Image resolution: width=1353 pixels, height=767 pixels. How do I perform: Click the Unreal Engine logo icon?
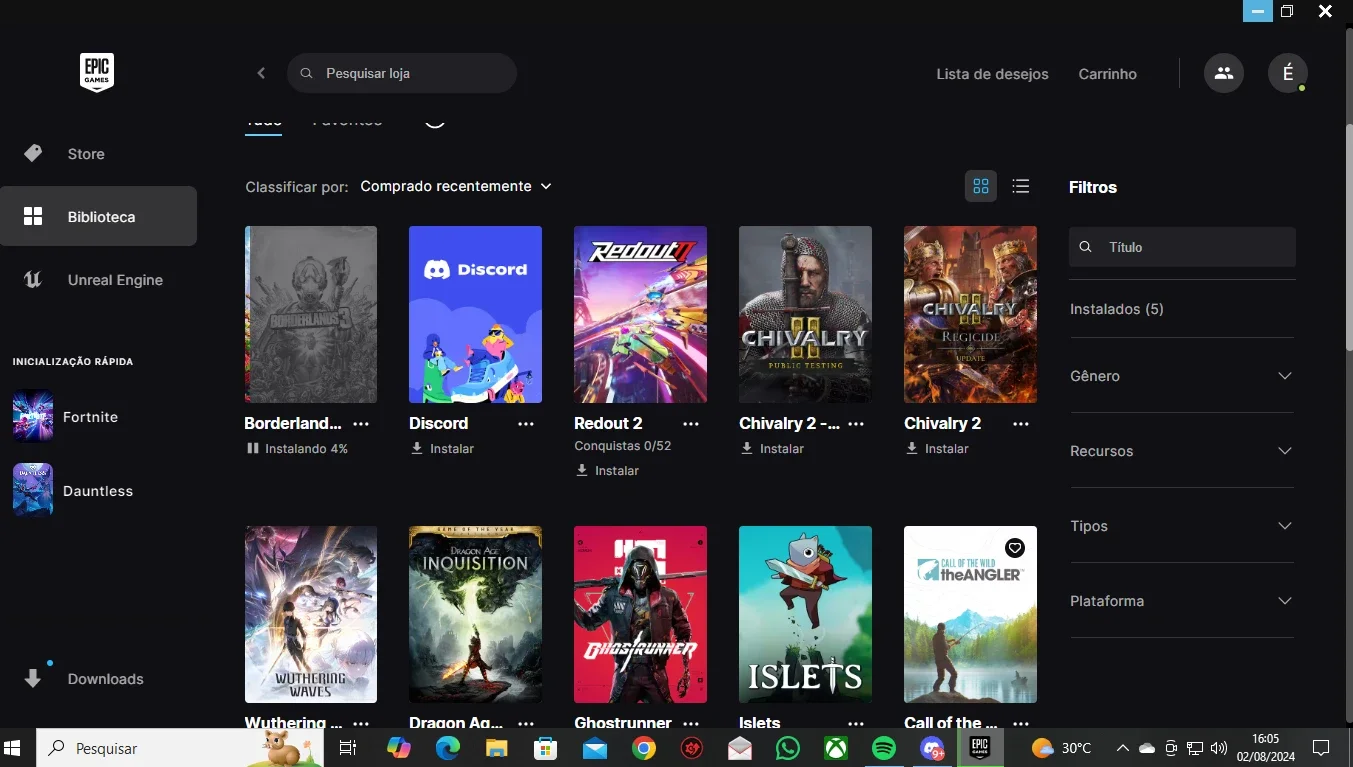pyautogui.click(x=33, y=280)
